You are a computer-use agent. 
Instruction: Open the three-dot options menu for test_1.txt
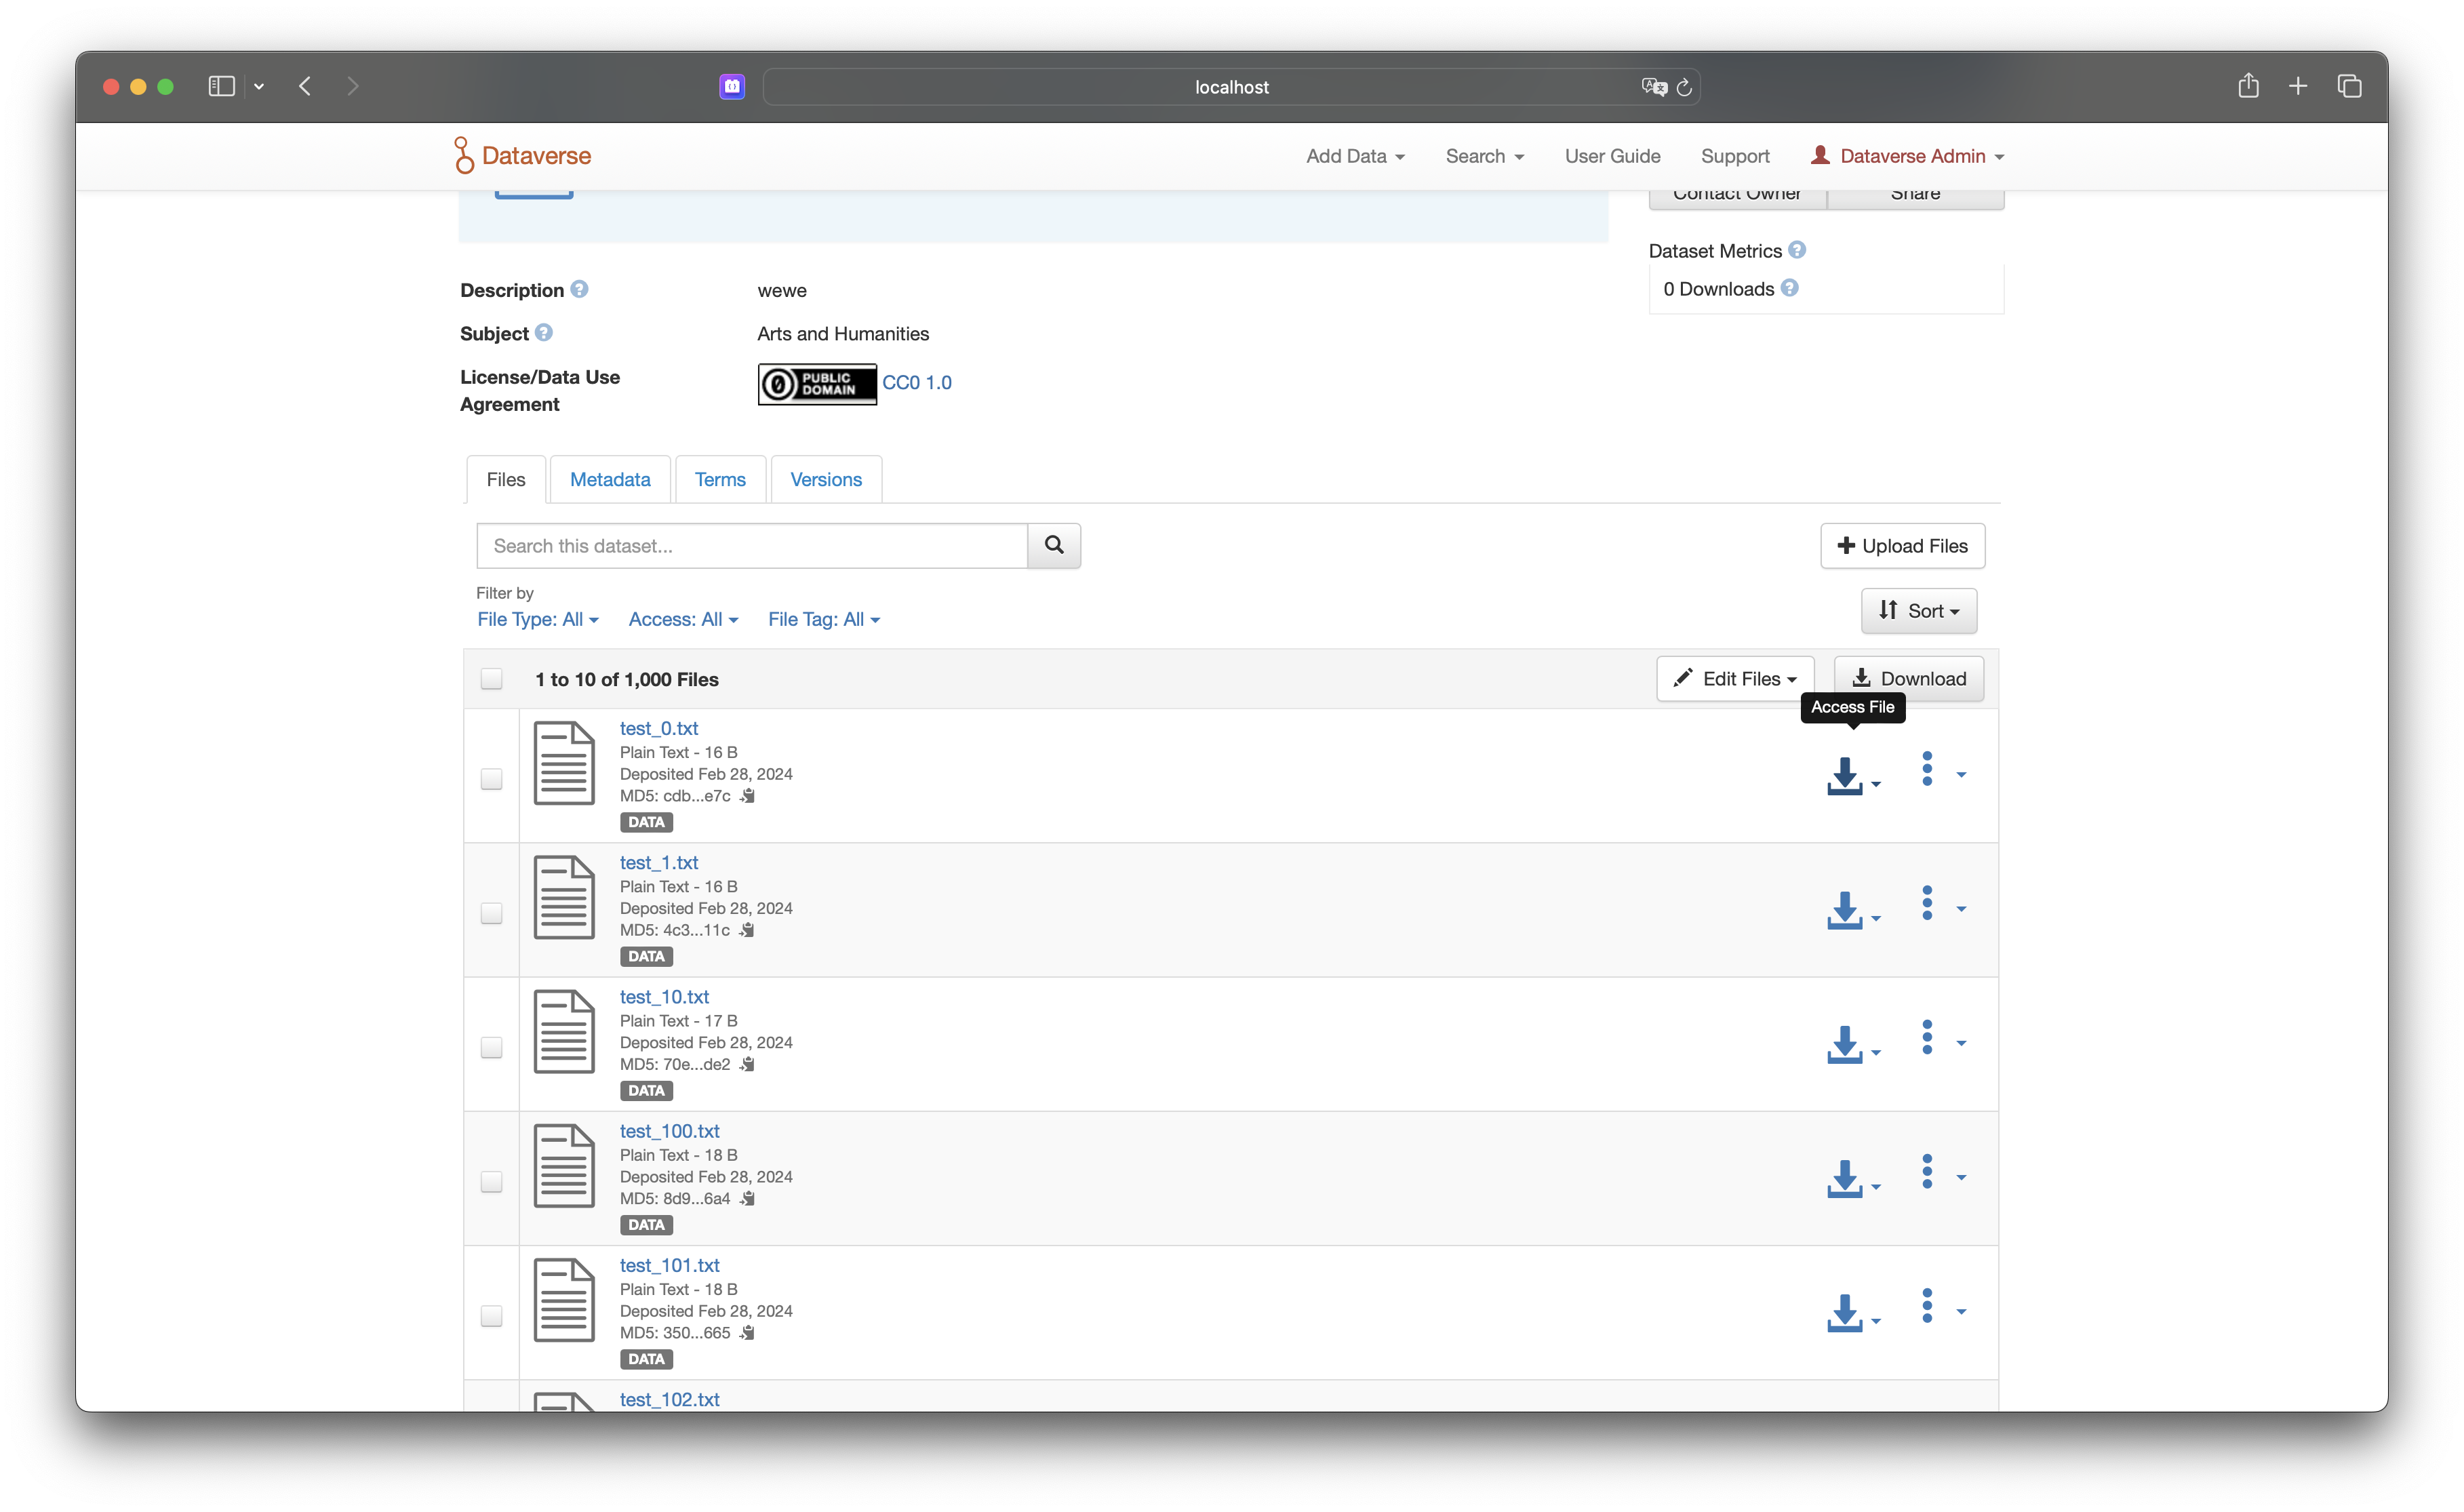1927,903
